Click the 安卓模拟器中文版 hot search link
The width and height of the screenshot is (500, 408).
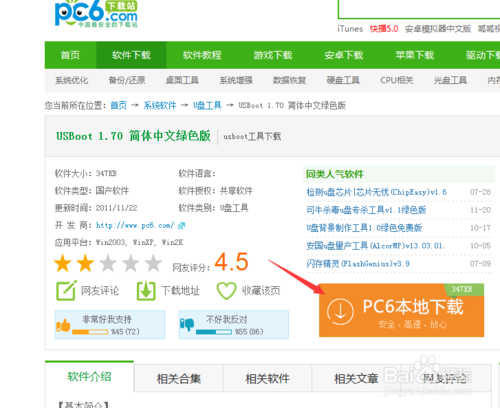click(438, 29)
